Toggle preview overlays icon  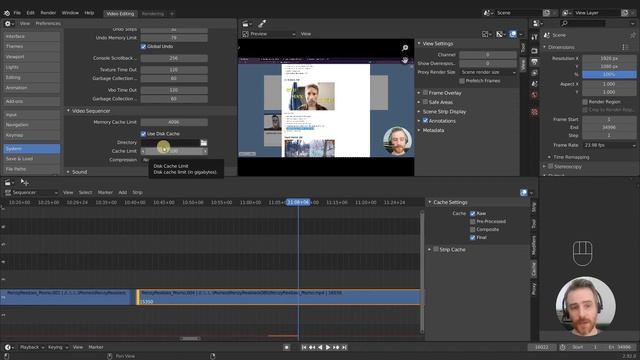[513, 34]
